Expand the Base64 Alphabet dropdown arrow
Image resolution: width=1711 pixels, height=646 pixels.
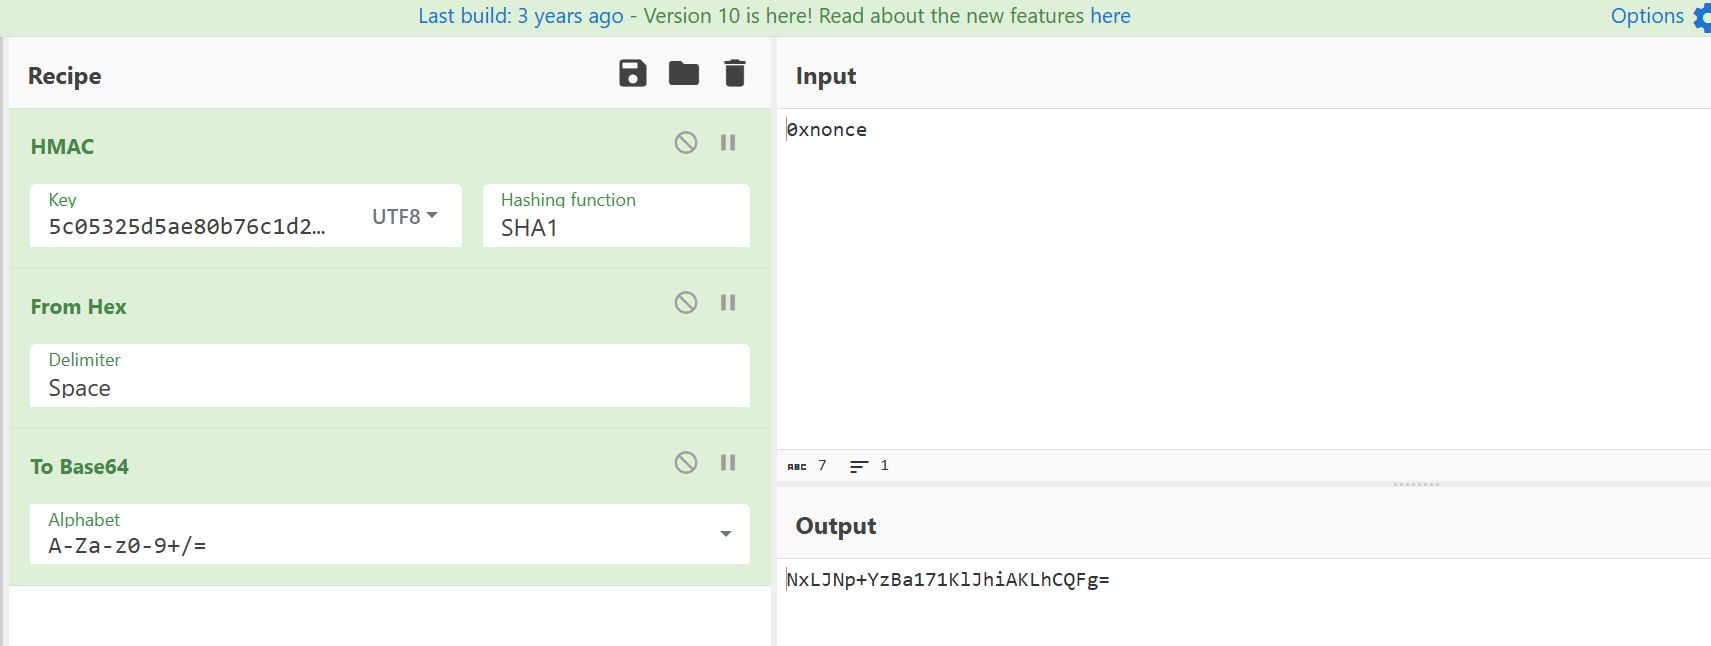click(x=726, y=534)
